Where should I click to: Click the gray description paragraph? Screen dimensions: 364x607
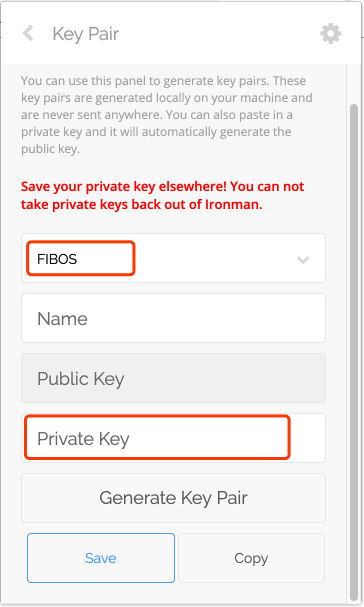[x=167, y=115]
